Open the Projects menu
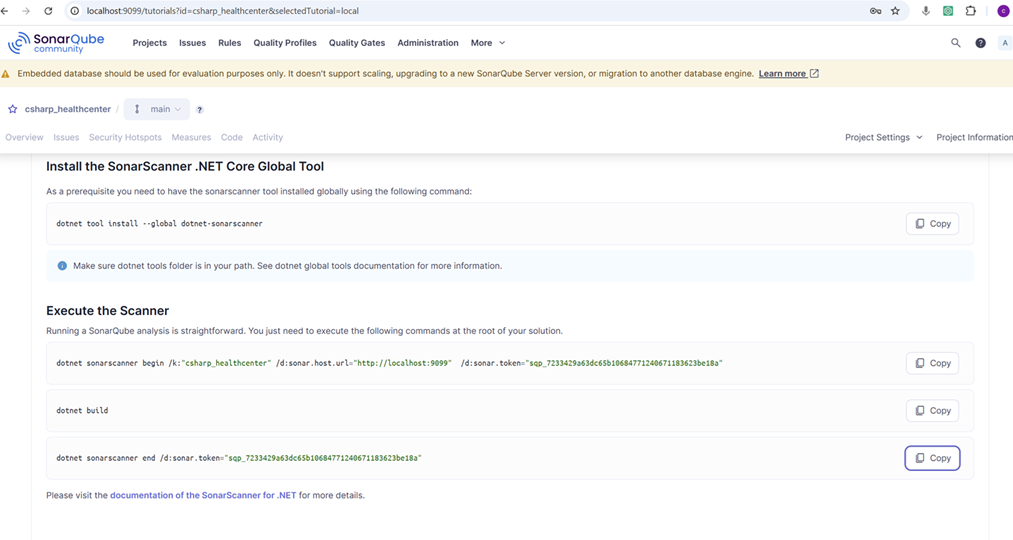 click(x=150, y=43)
